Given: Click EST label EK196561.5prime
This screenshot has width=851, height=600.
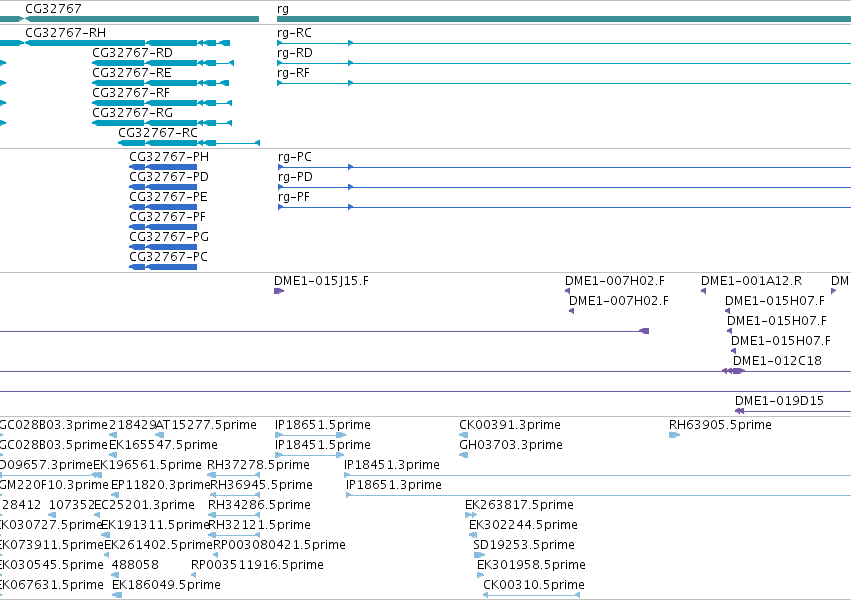Looking at the screenshot, I should (x=148, y=465).
